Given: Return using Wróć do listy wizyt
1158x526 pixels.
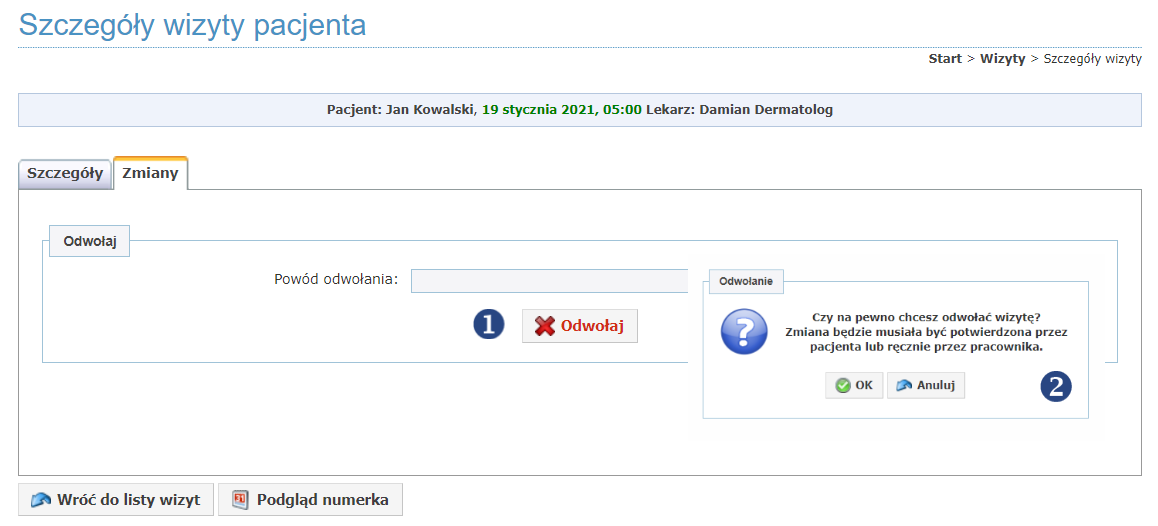Looking at the screenshot, I should pos(115,499).
